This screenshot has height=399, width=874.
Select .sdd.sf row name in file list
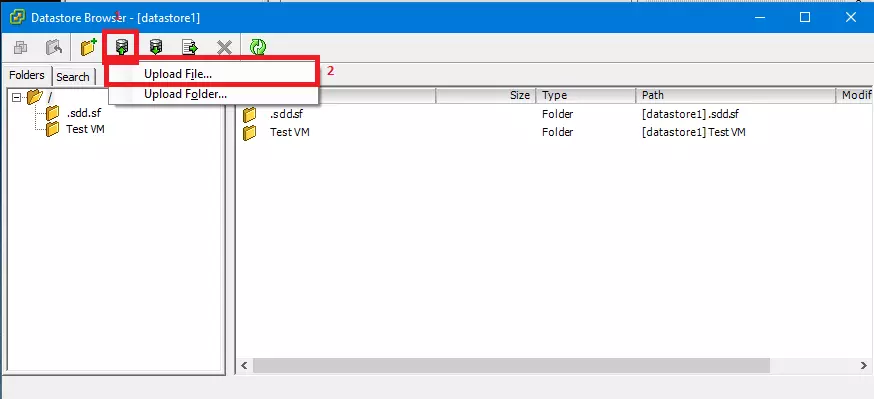287,114
